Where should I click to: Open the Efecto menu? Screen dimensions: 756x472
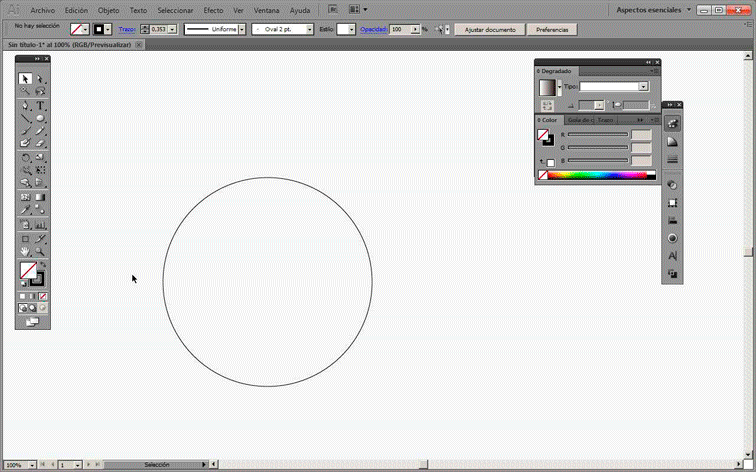213,10
